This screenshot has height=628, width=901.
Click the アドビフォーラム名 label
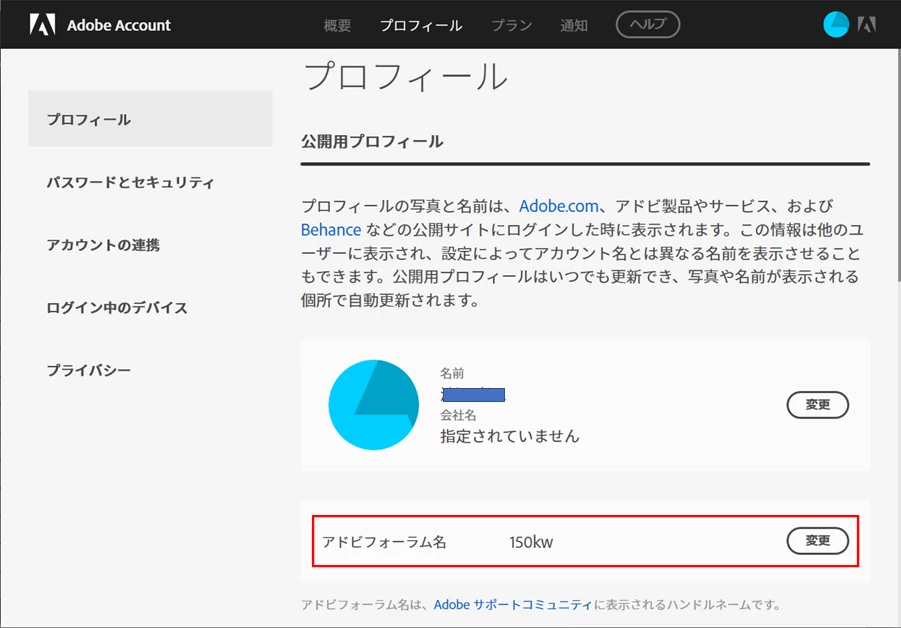coord(384,542)
